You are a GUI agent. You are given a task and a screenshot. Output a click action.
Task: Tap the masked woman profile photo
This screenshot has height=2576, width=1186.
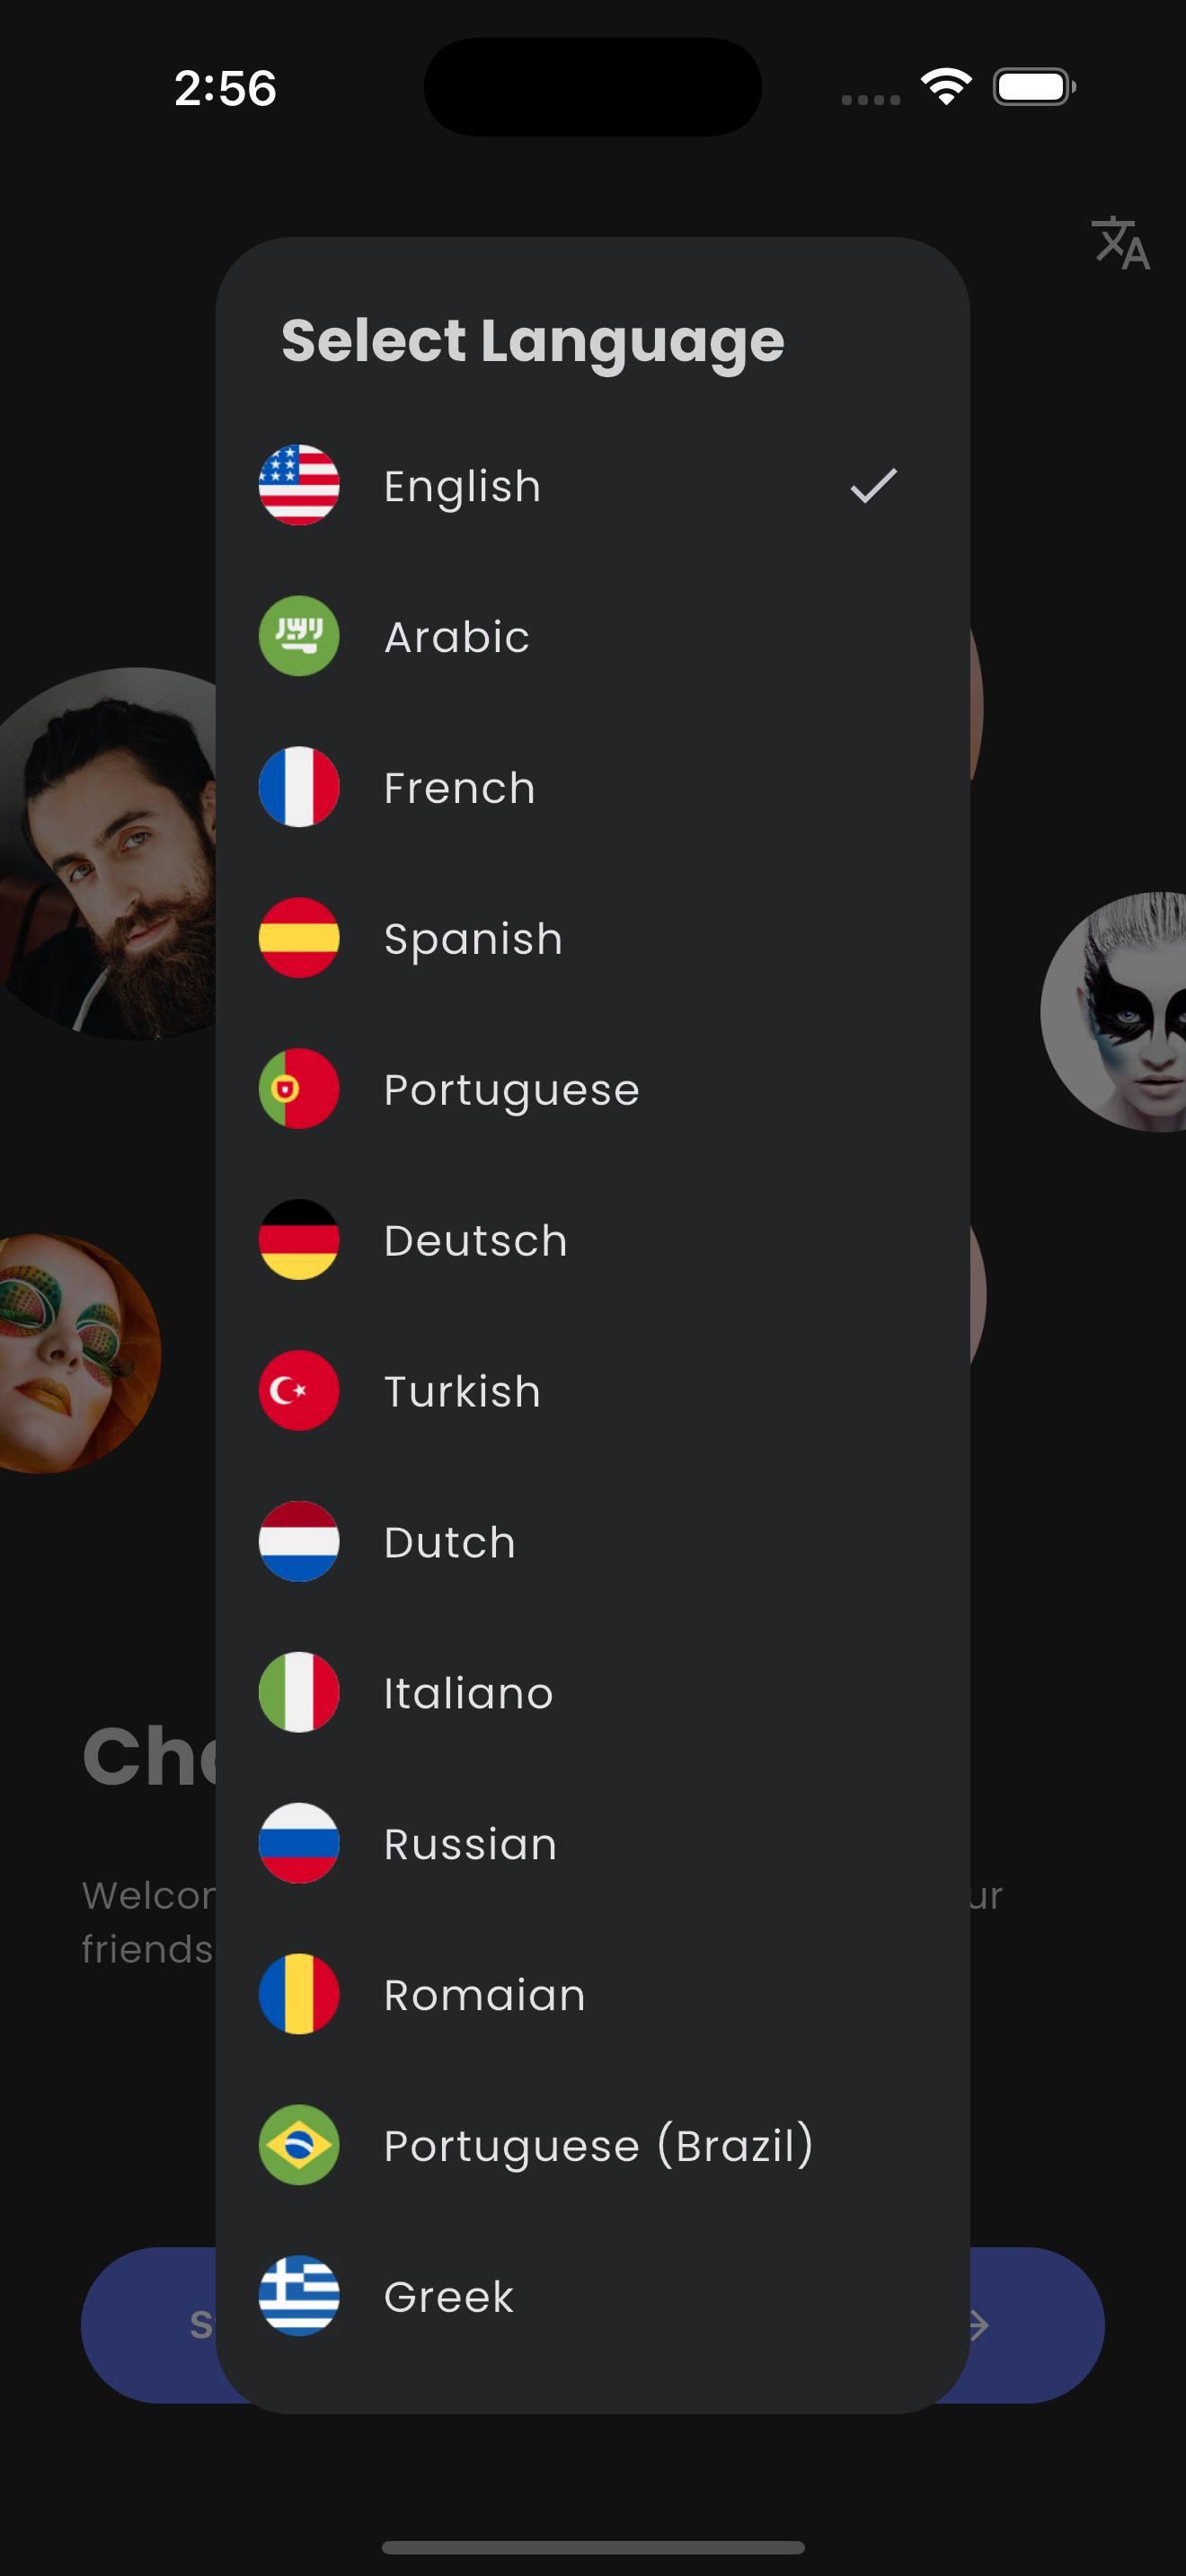1114,1012
